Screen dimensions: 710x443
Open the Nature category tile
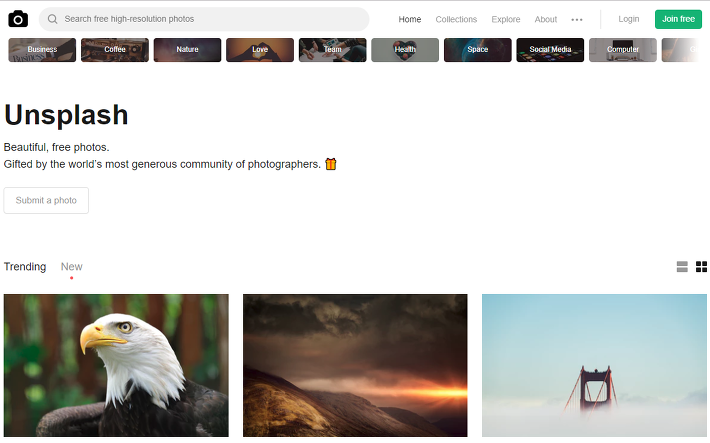click(x=187, y=50)
